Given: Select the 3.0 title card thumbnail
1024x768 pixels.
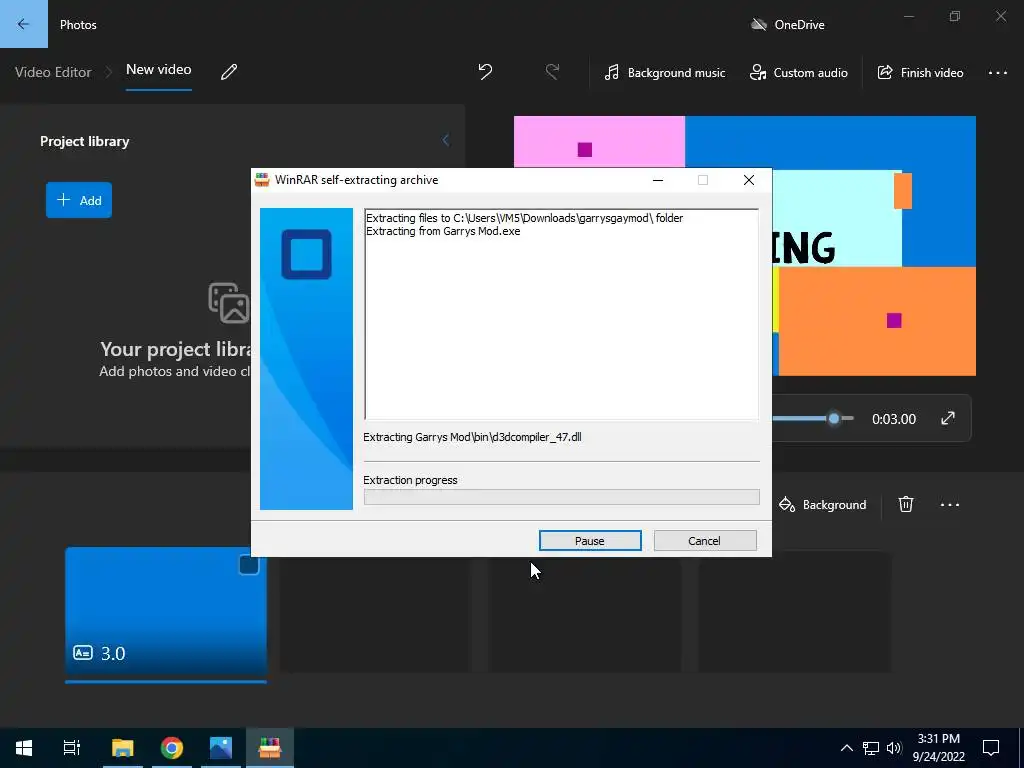Looking at the screenshot, I should [166, 611].
